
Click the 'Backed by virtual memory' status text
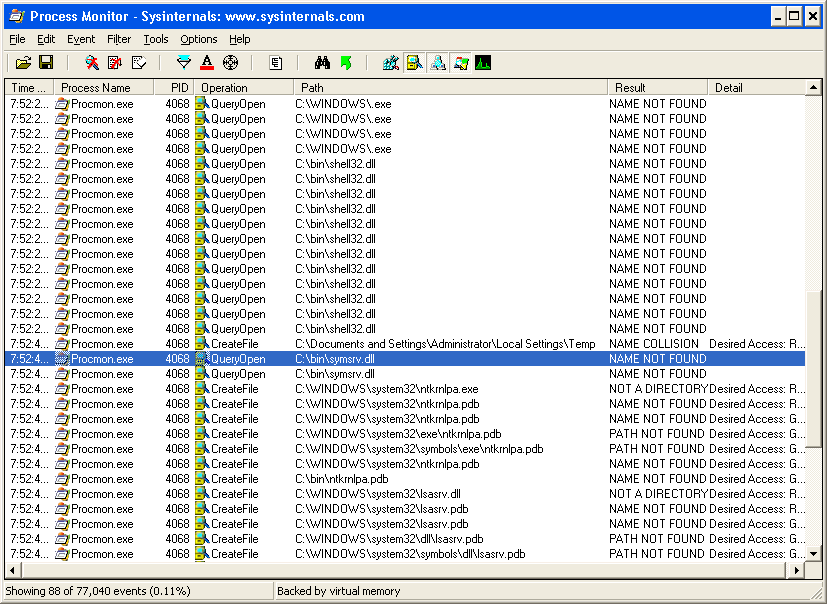coord(339,591)
